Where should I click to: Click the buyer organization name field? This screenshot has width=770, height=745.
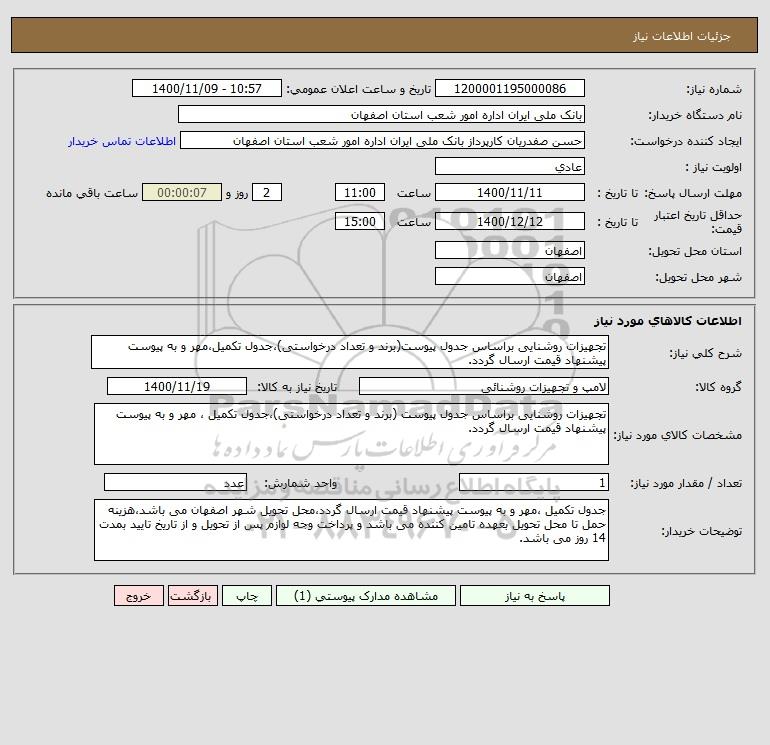381,114
